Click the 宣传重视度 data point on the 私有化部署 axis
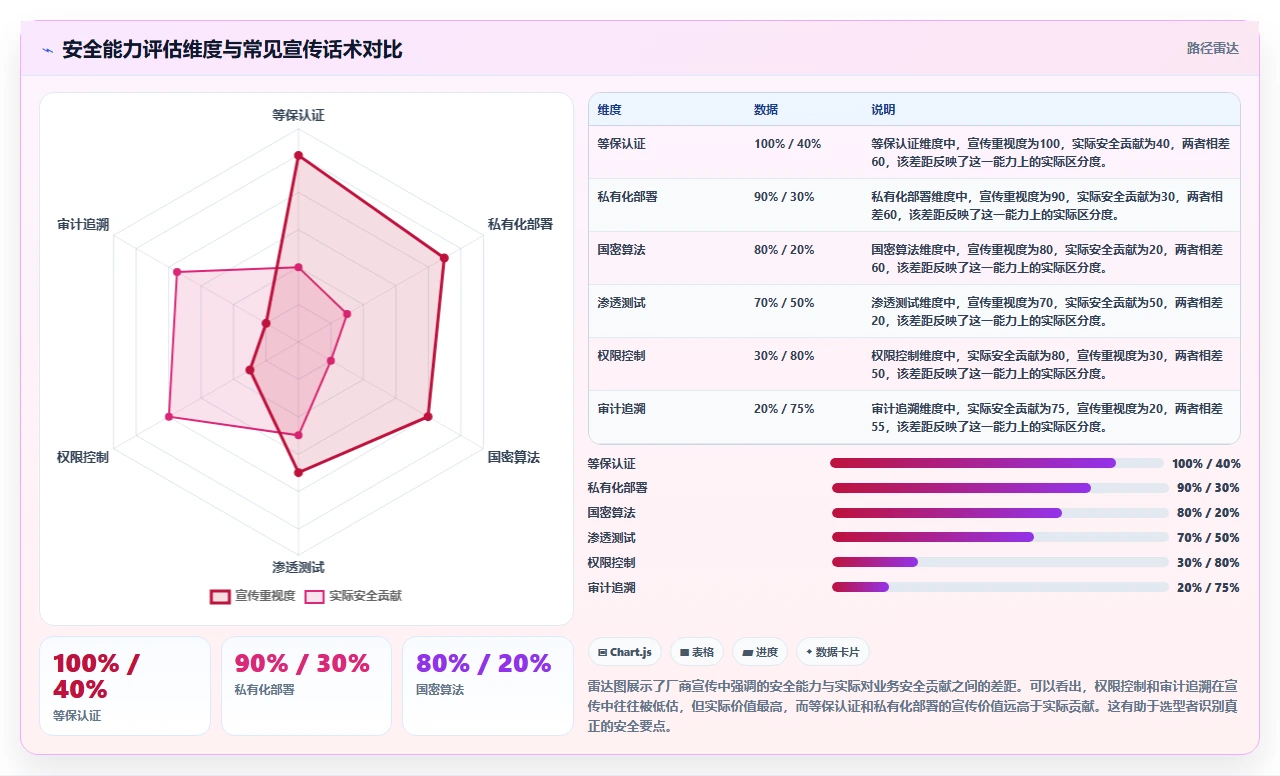The width and height of the screenshot is (1280, 776). pos(444,258)
